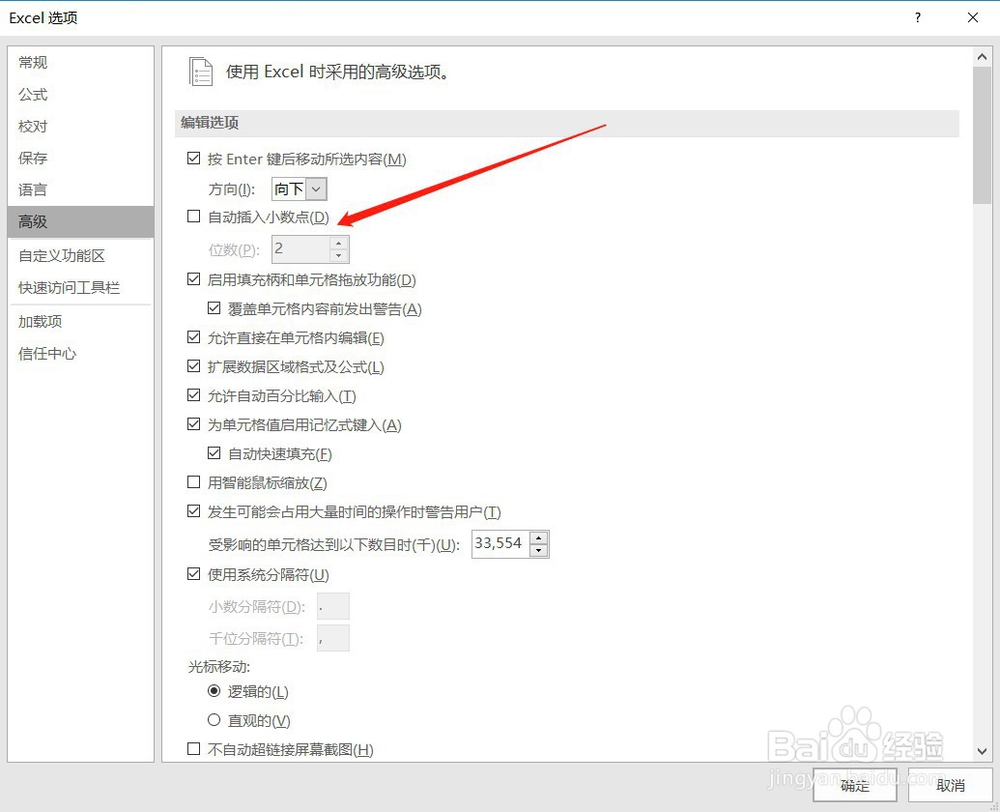Toggle 为单元格值启用记忆式键入 checkbox
The height and width of the screenshot is (812, 1000).
[194, 424]
